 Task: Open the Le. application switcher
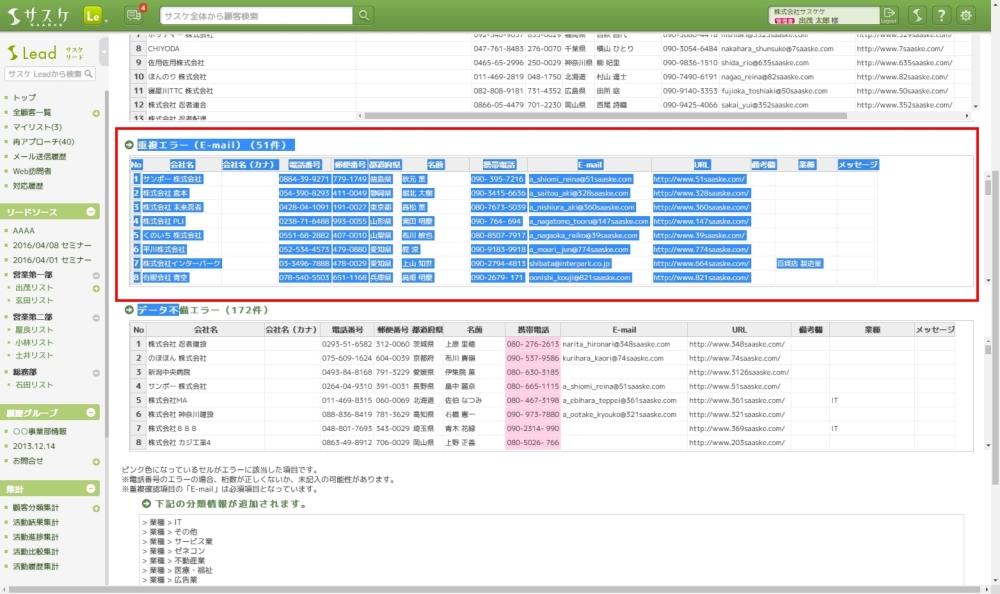95,15
